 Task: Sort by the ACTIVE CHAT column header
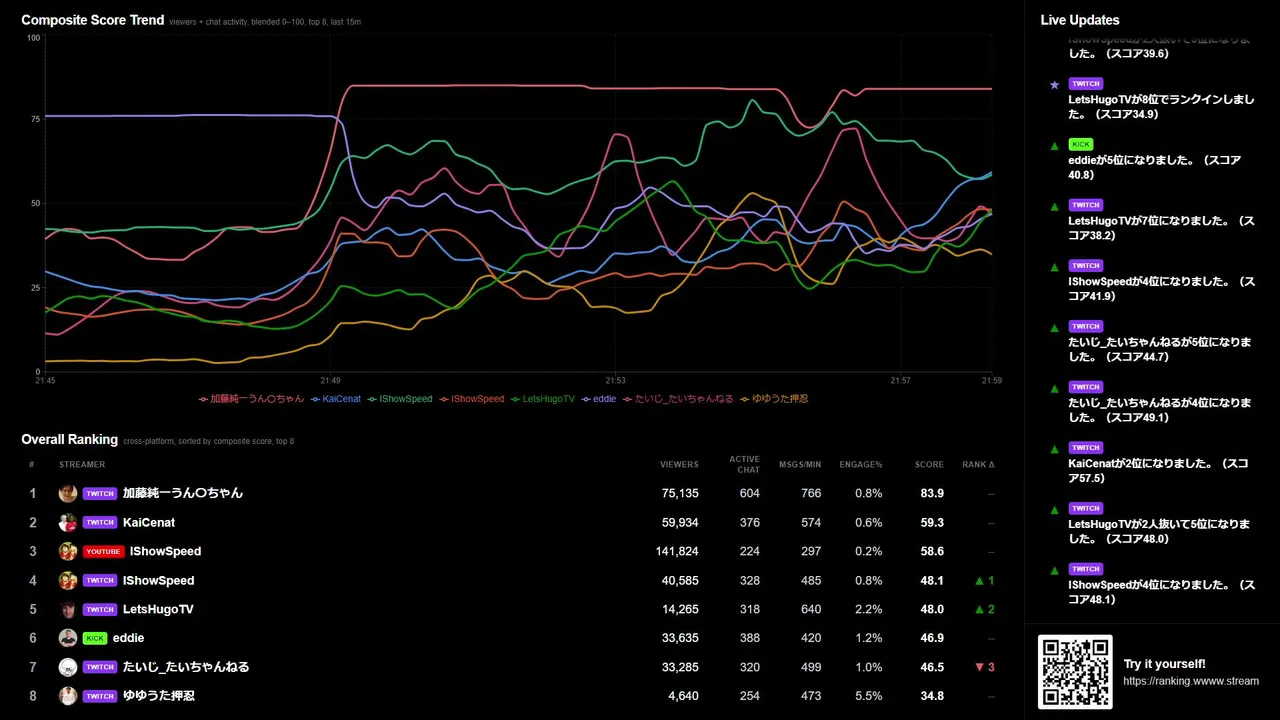pos(744,464)
